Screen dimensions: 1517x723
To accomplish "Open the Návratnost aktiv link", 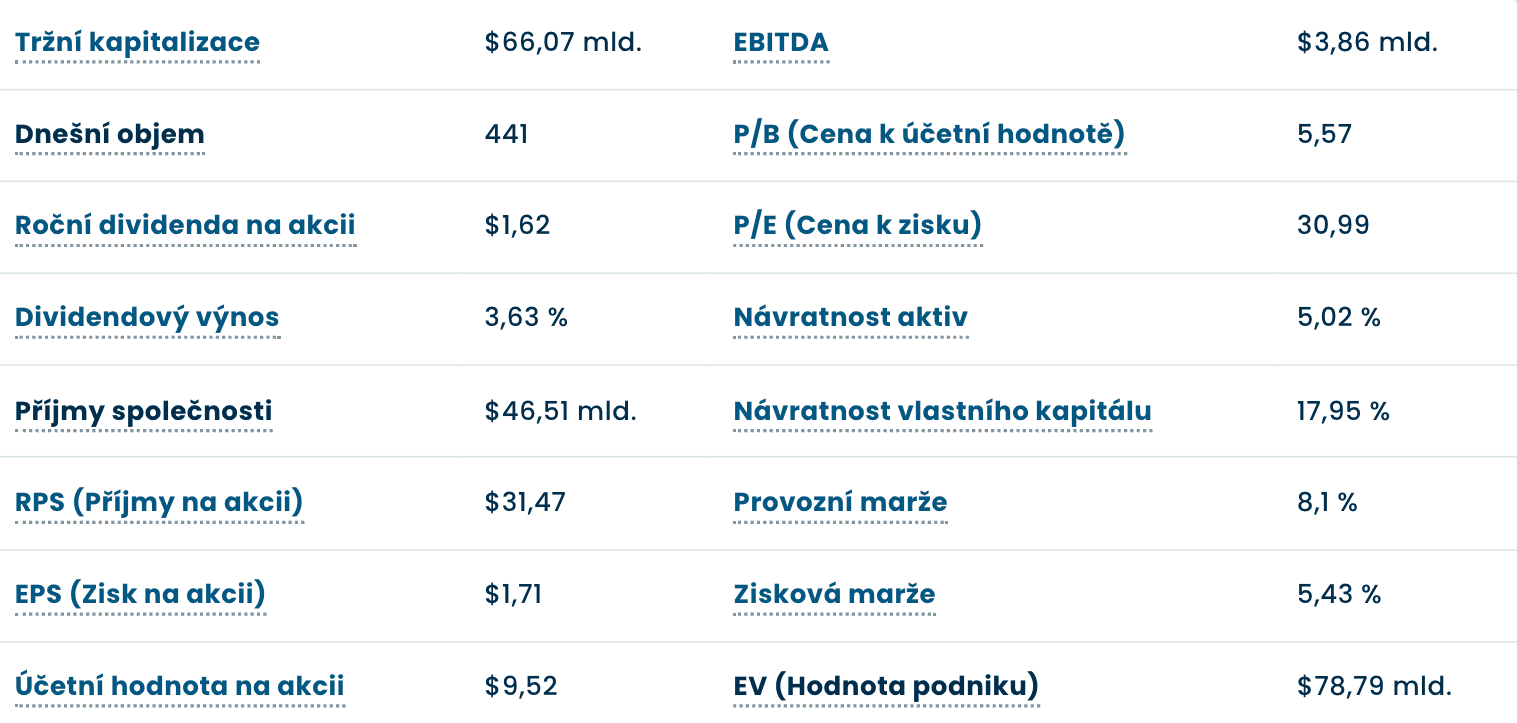I will point(850,318).
